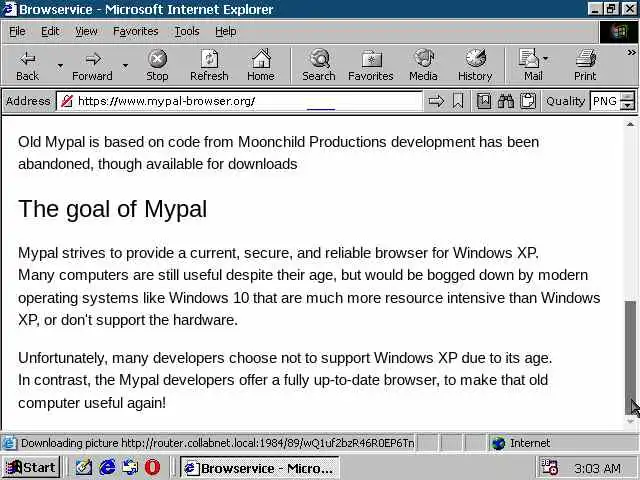Viewport: 640px width, 480px height.
Task: Click the bookmarks book icon
Action: (484, 101)
